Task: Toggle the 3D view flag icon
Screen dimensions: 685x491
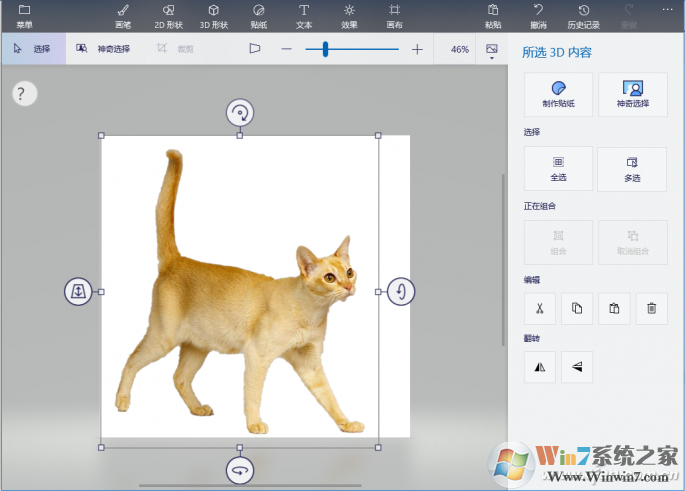Action: coord(255,48)
